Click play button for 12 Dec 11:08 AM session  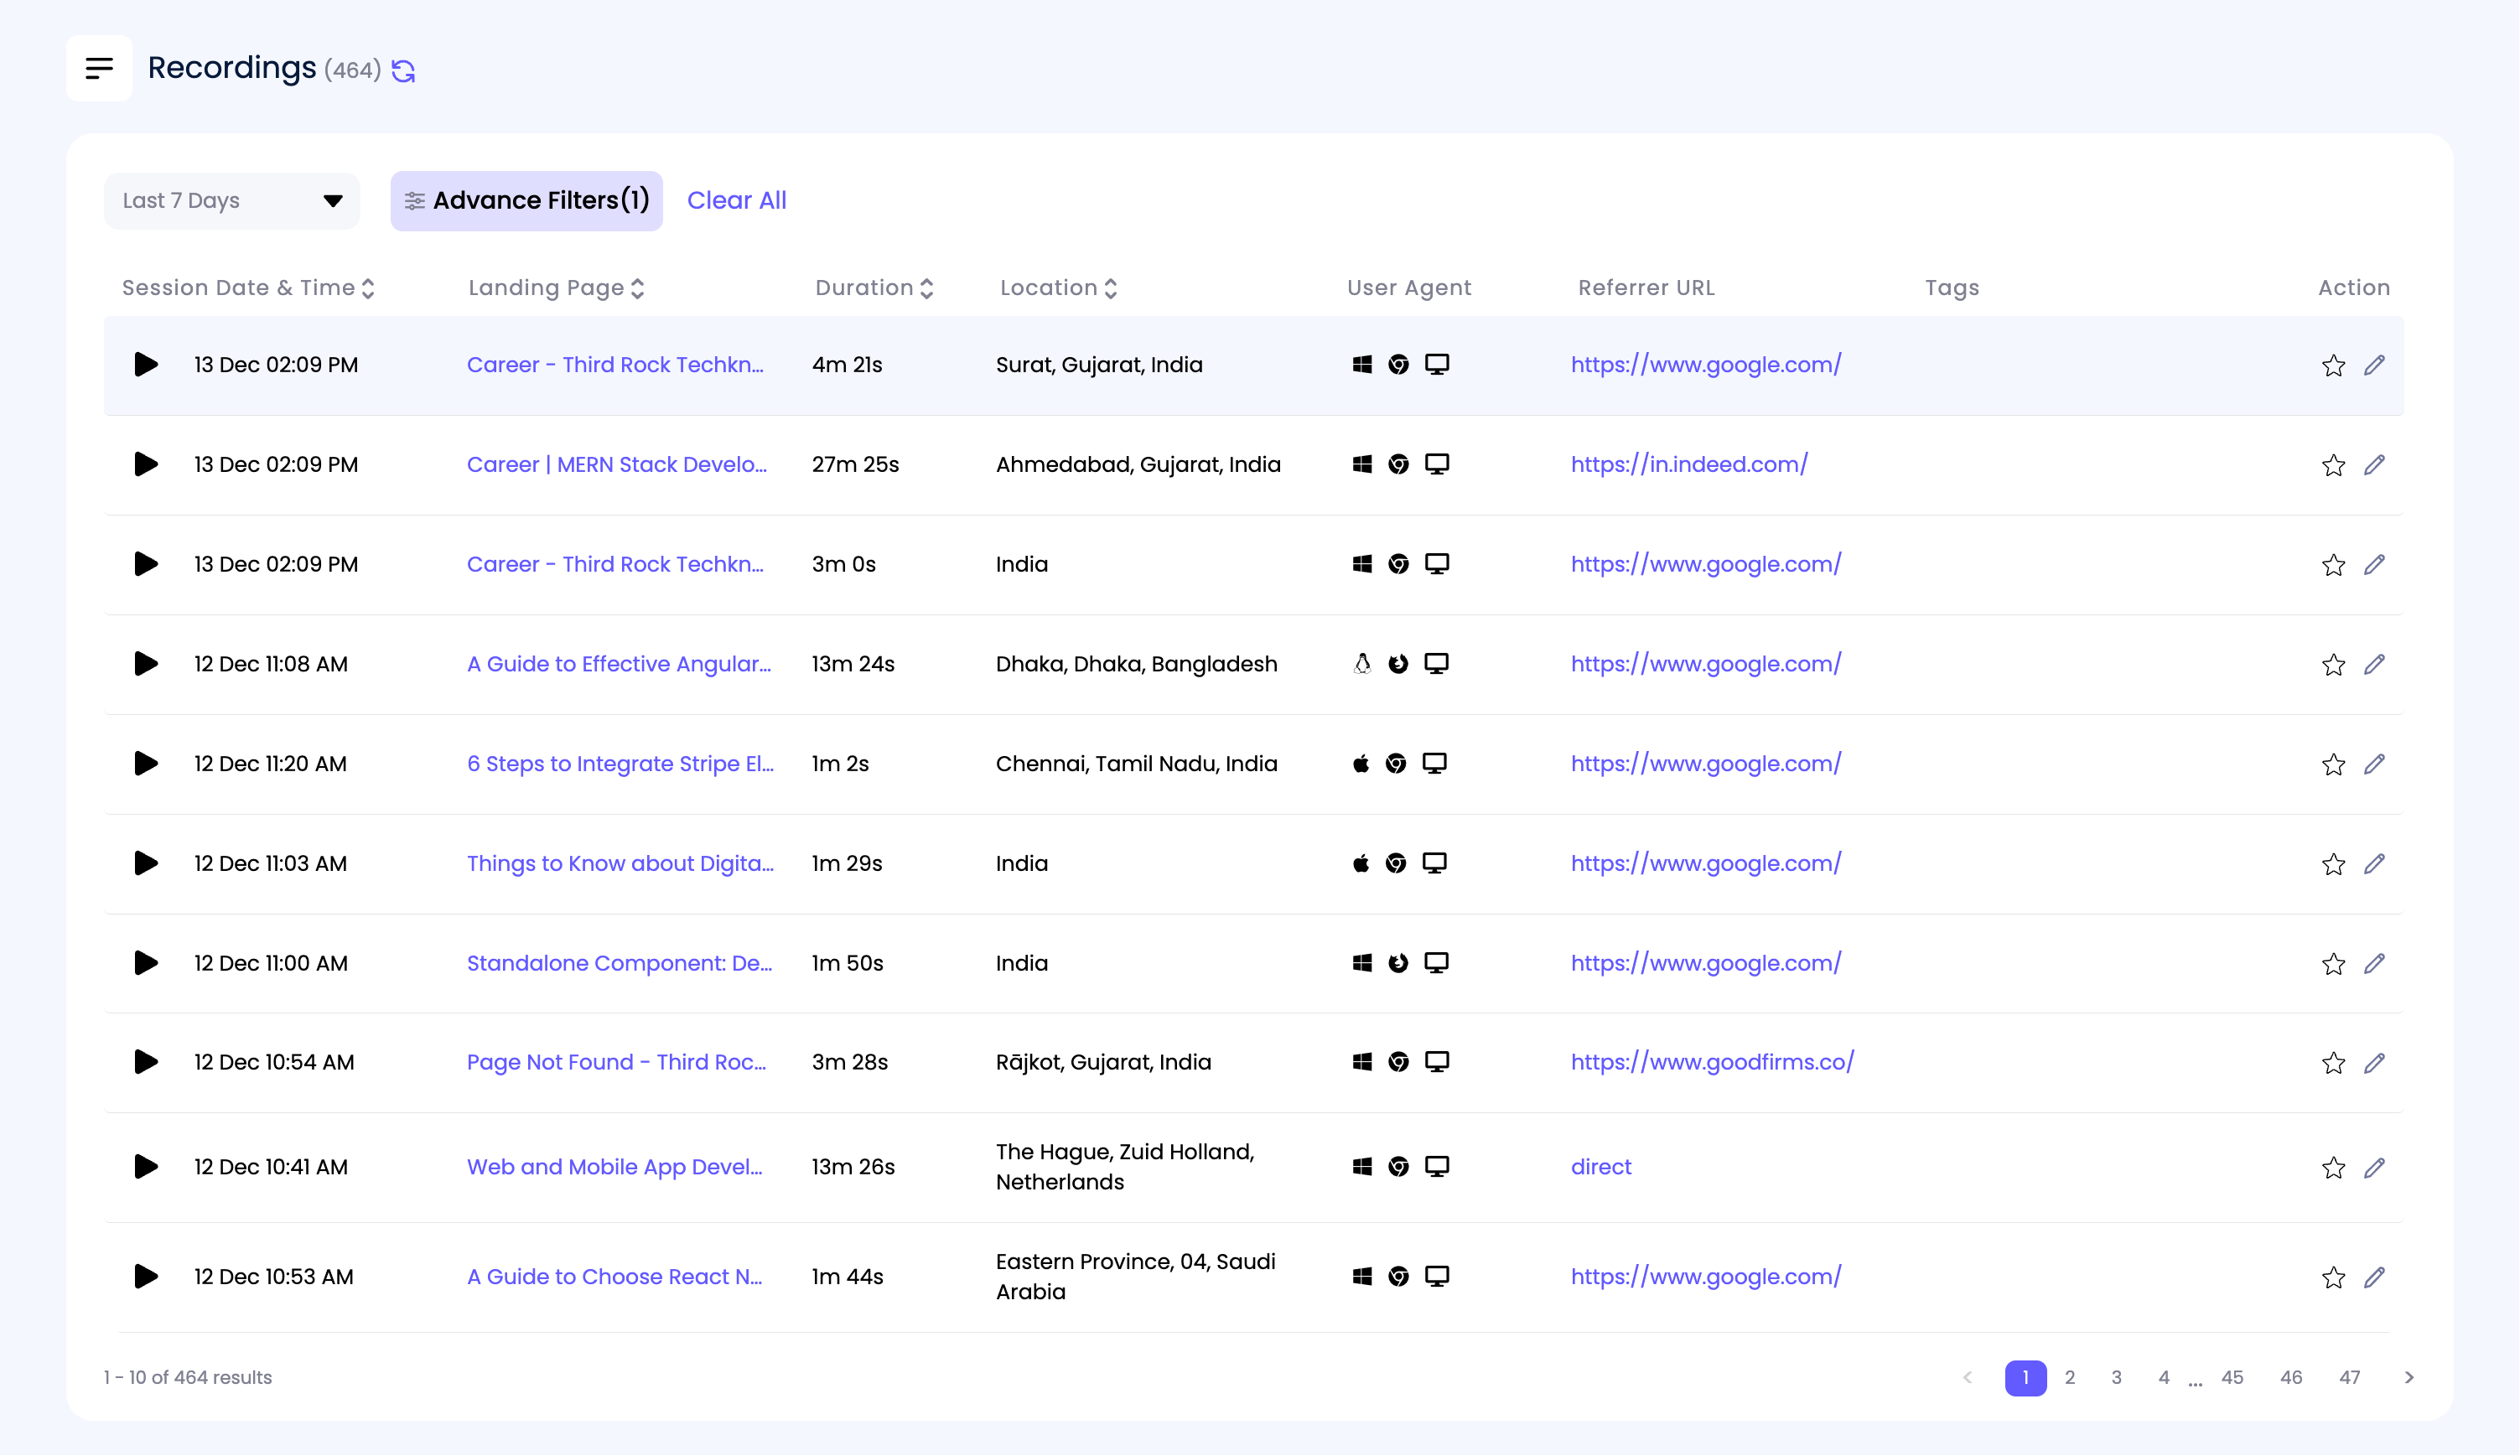click(146, 664)
